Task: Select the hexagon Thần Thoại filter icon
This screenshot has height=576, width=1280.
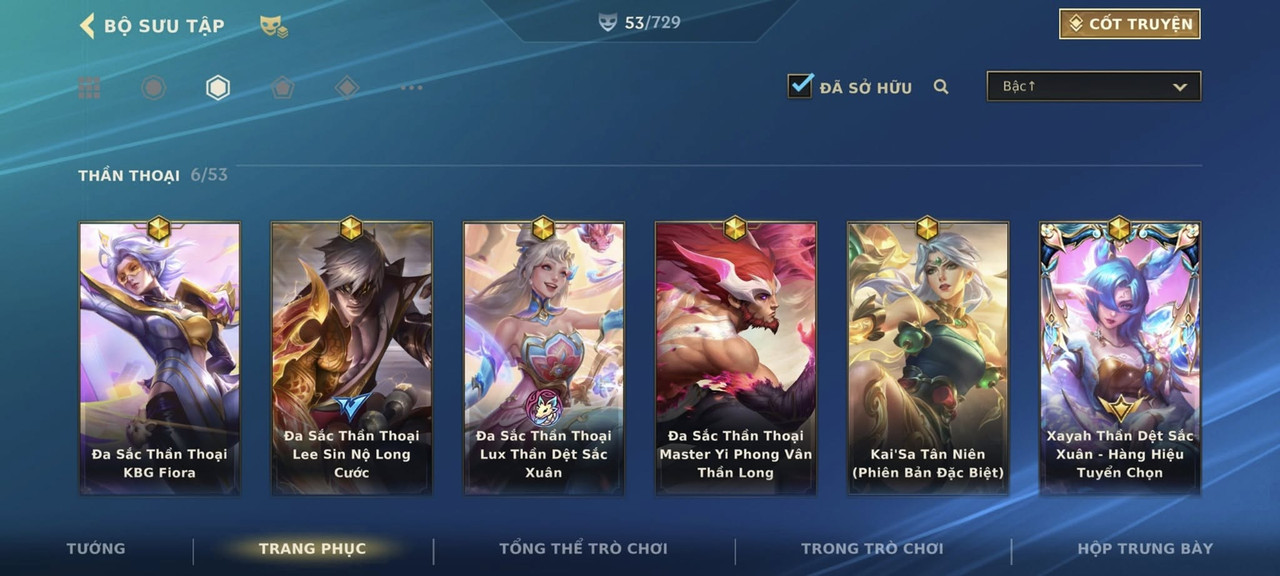Action: click(218, 88)
